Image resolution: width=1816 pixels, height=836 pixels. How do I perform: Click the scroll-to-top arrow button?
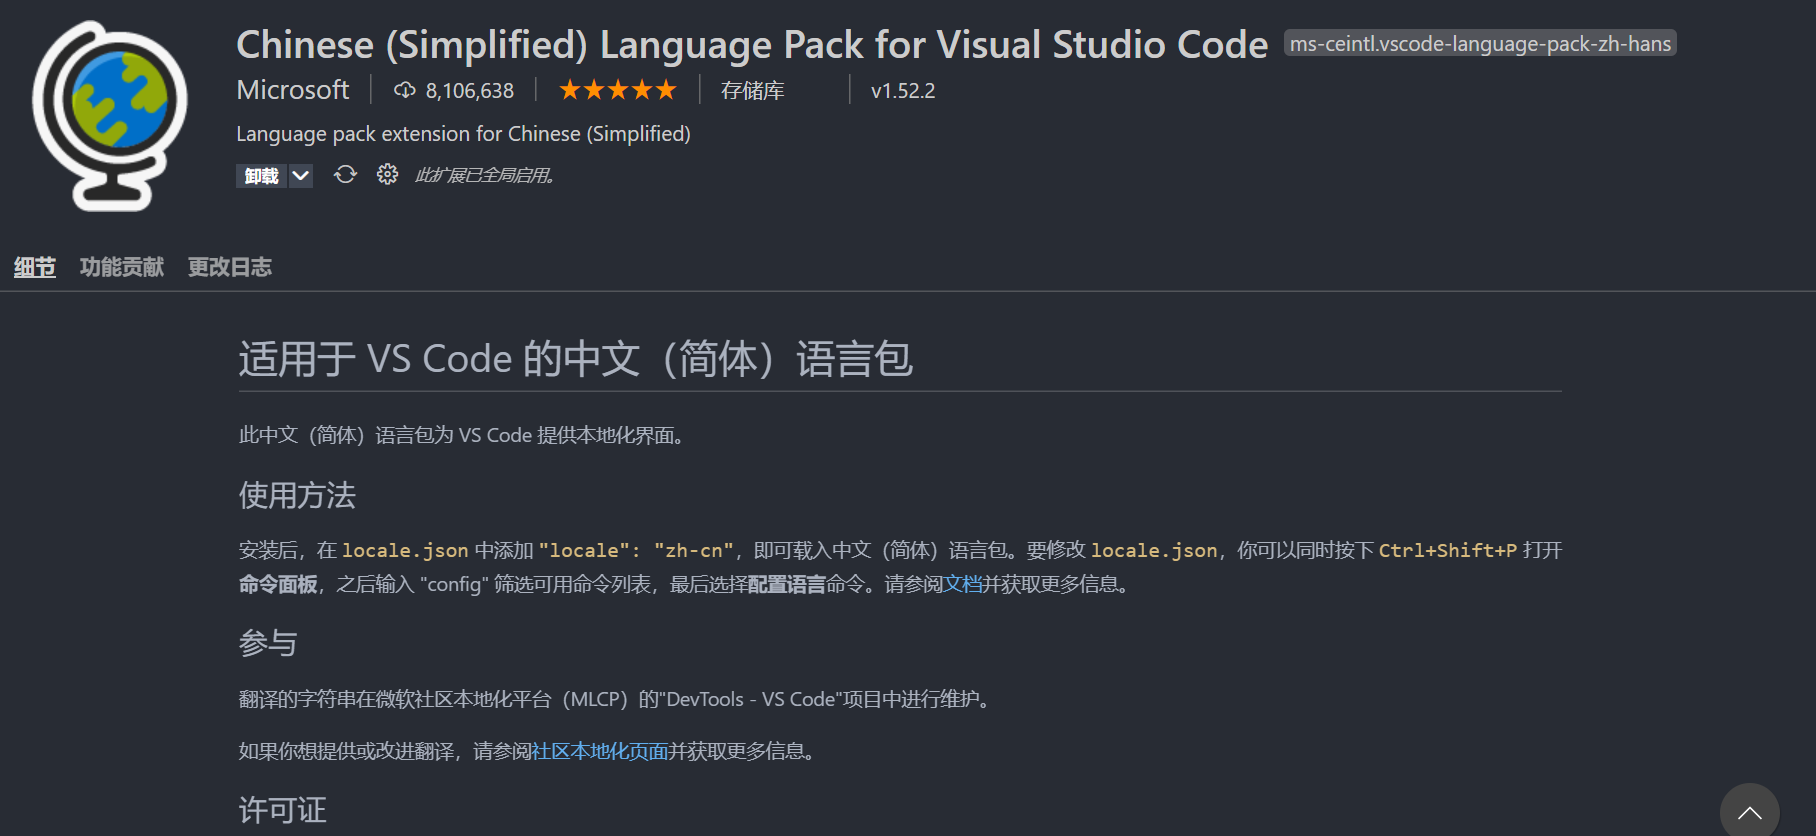point(1749,813)
